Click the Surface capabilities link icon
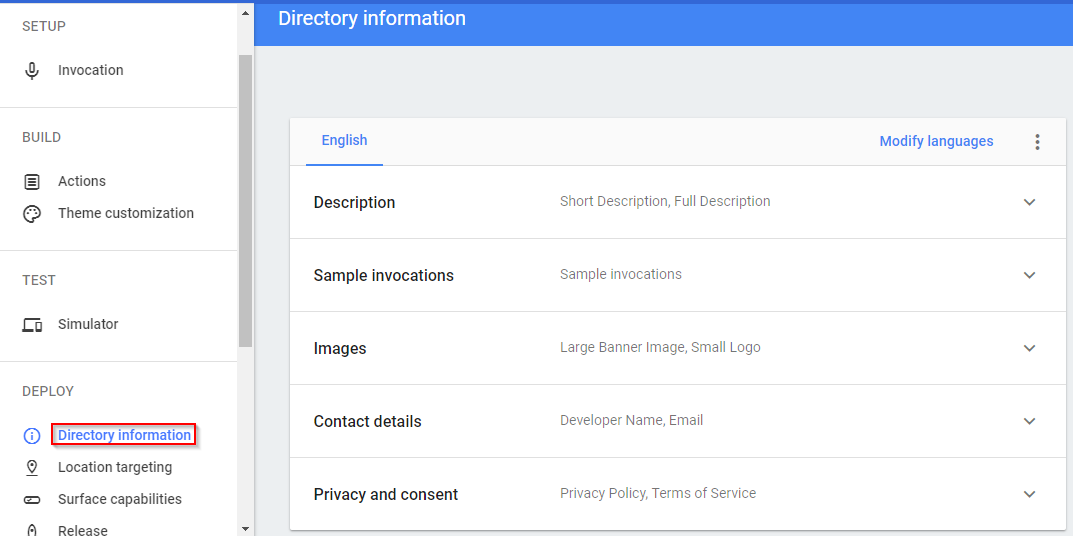This screenshot has height=536, width=1073. [32, 500]
